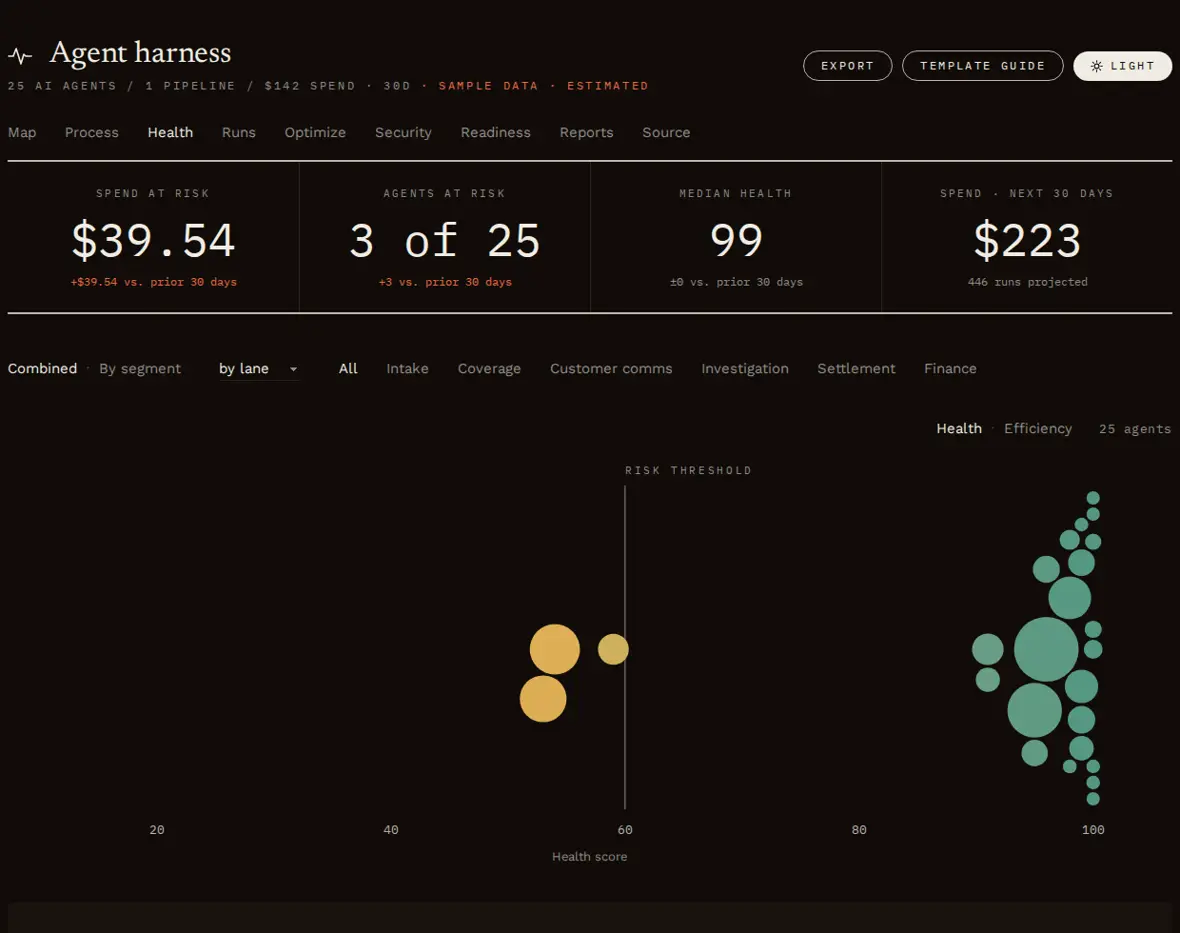Click the EXPORT button
This screenshot has width=1180, height=933.
pos(847,66)
